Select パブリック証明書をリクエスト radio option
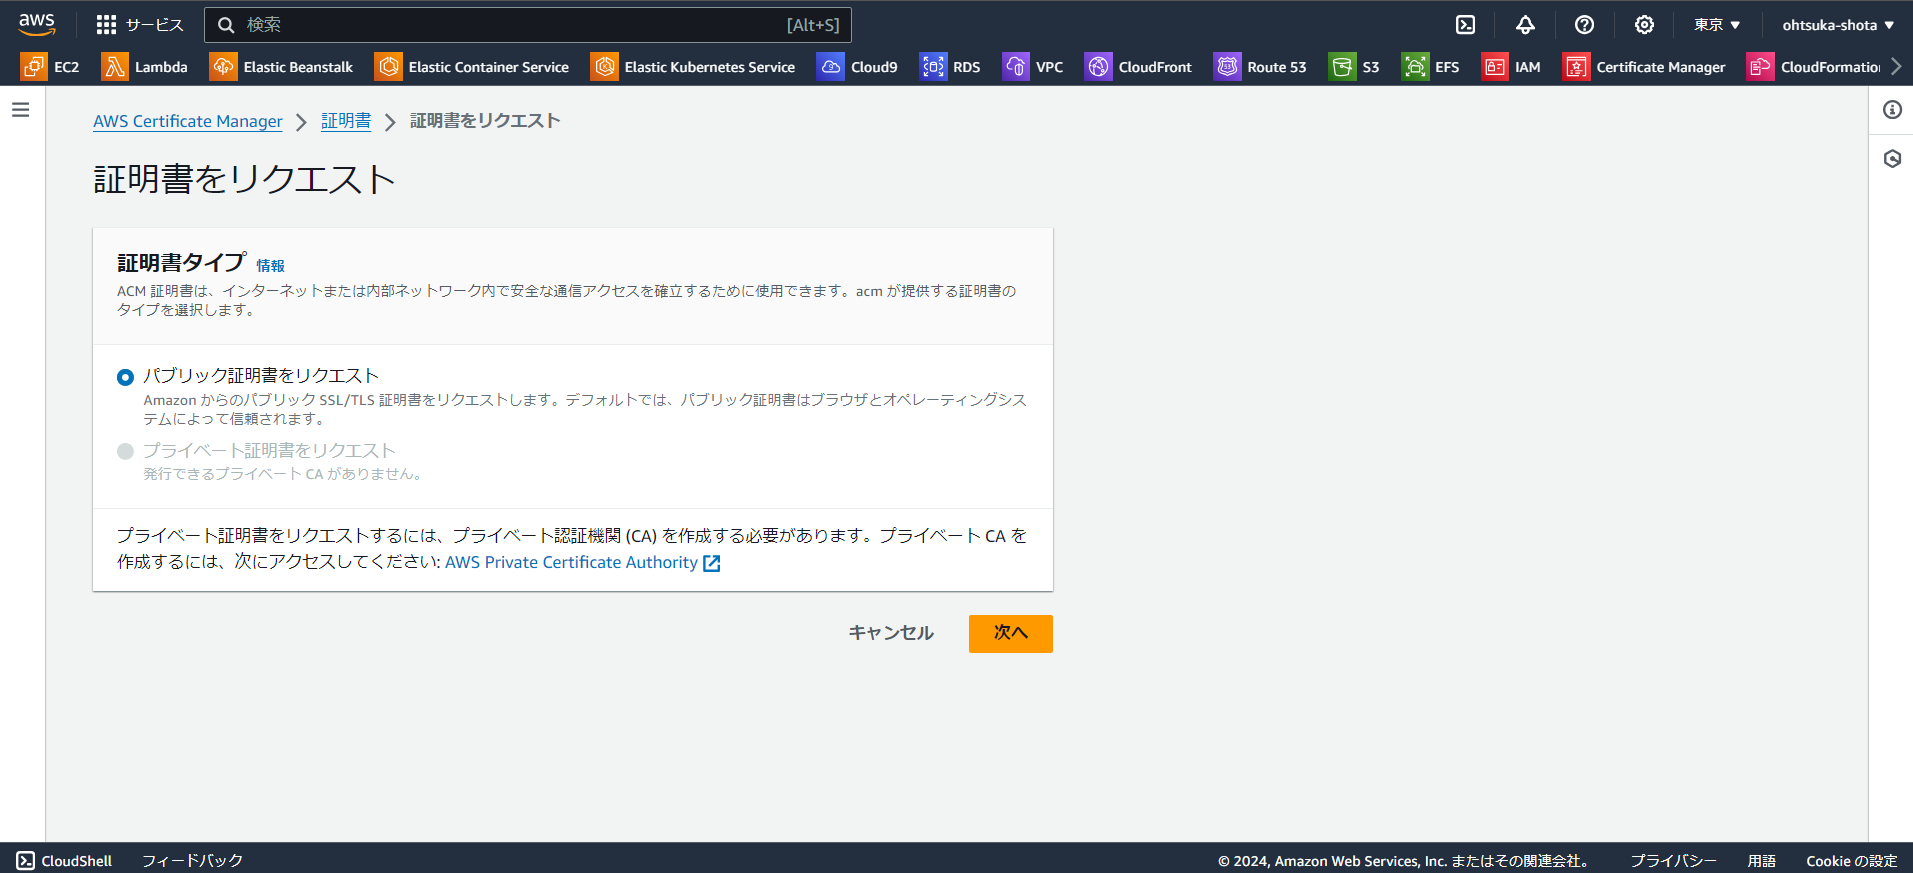 pos(125,377)
